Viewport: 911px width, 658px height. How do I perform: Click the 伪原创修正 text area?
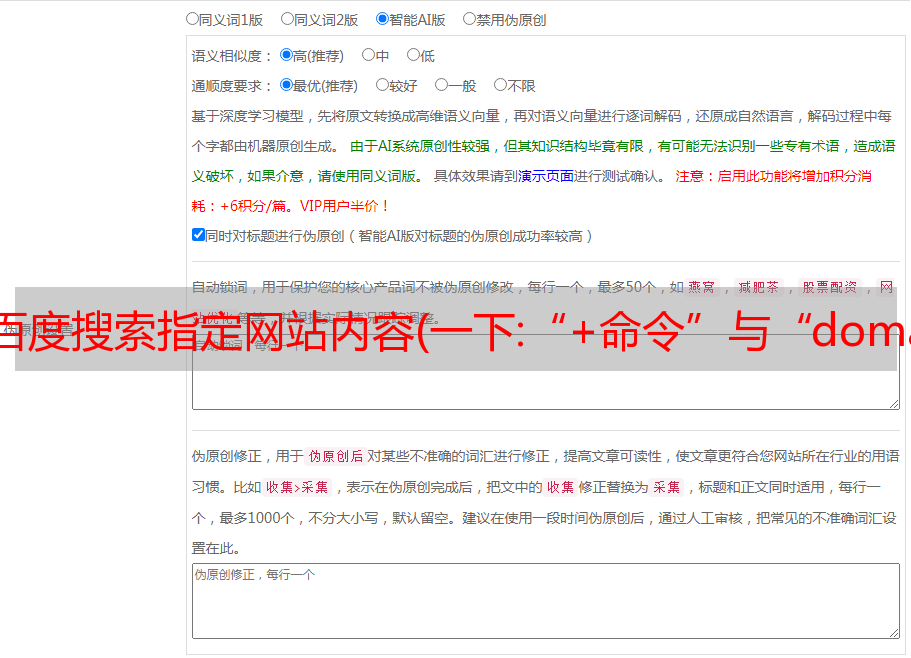click(546, 601)
